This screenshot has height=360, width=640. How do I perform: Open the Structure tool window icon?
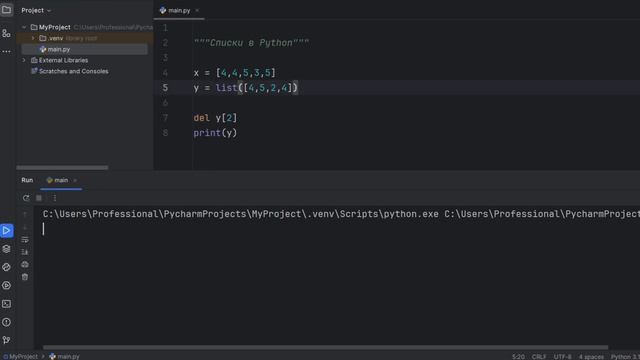(7, 33)
